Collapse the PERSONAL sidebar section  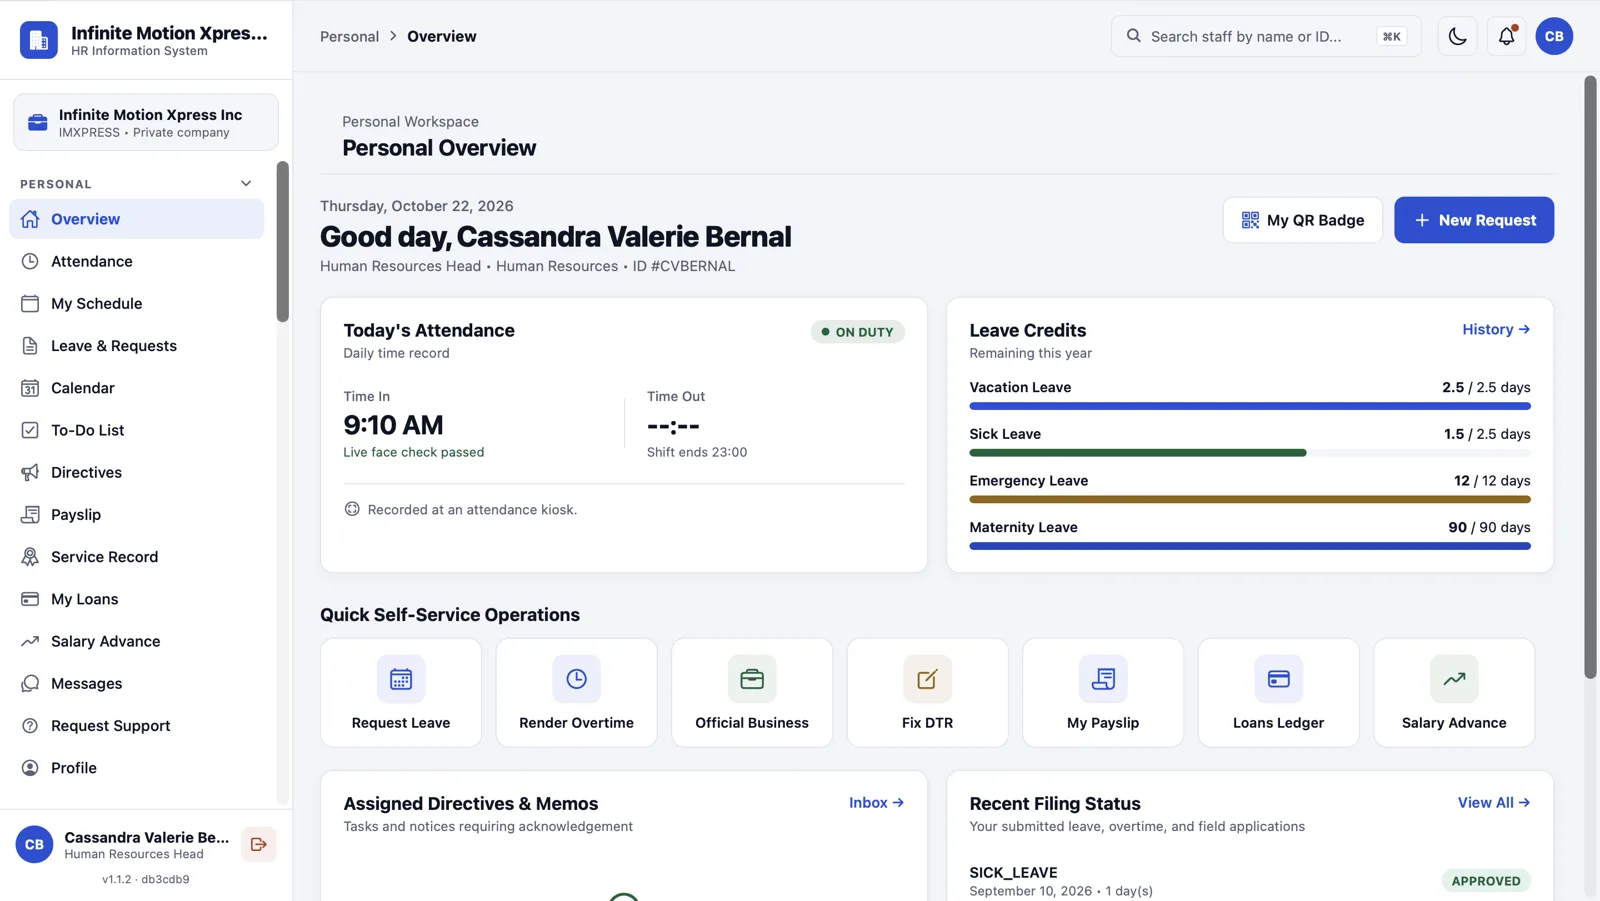pyautogui.click(x=246, y=184)
